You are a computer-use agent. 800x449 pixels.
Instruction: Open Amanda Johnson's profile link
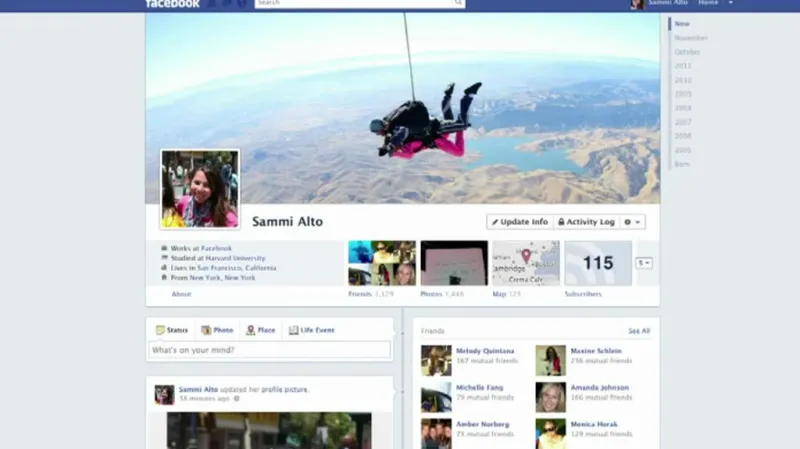(x=600, y=388)
